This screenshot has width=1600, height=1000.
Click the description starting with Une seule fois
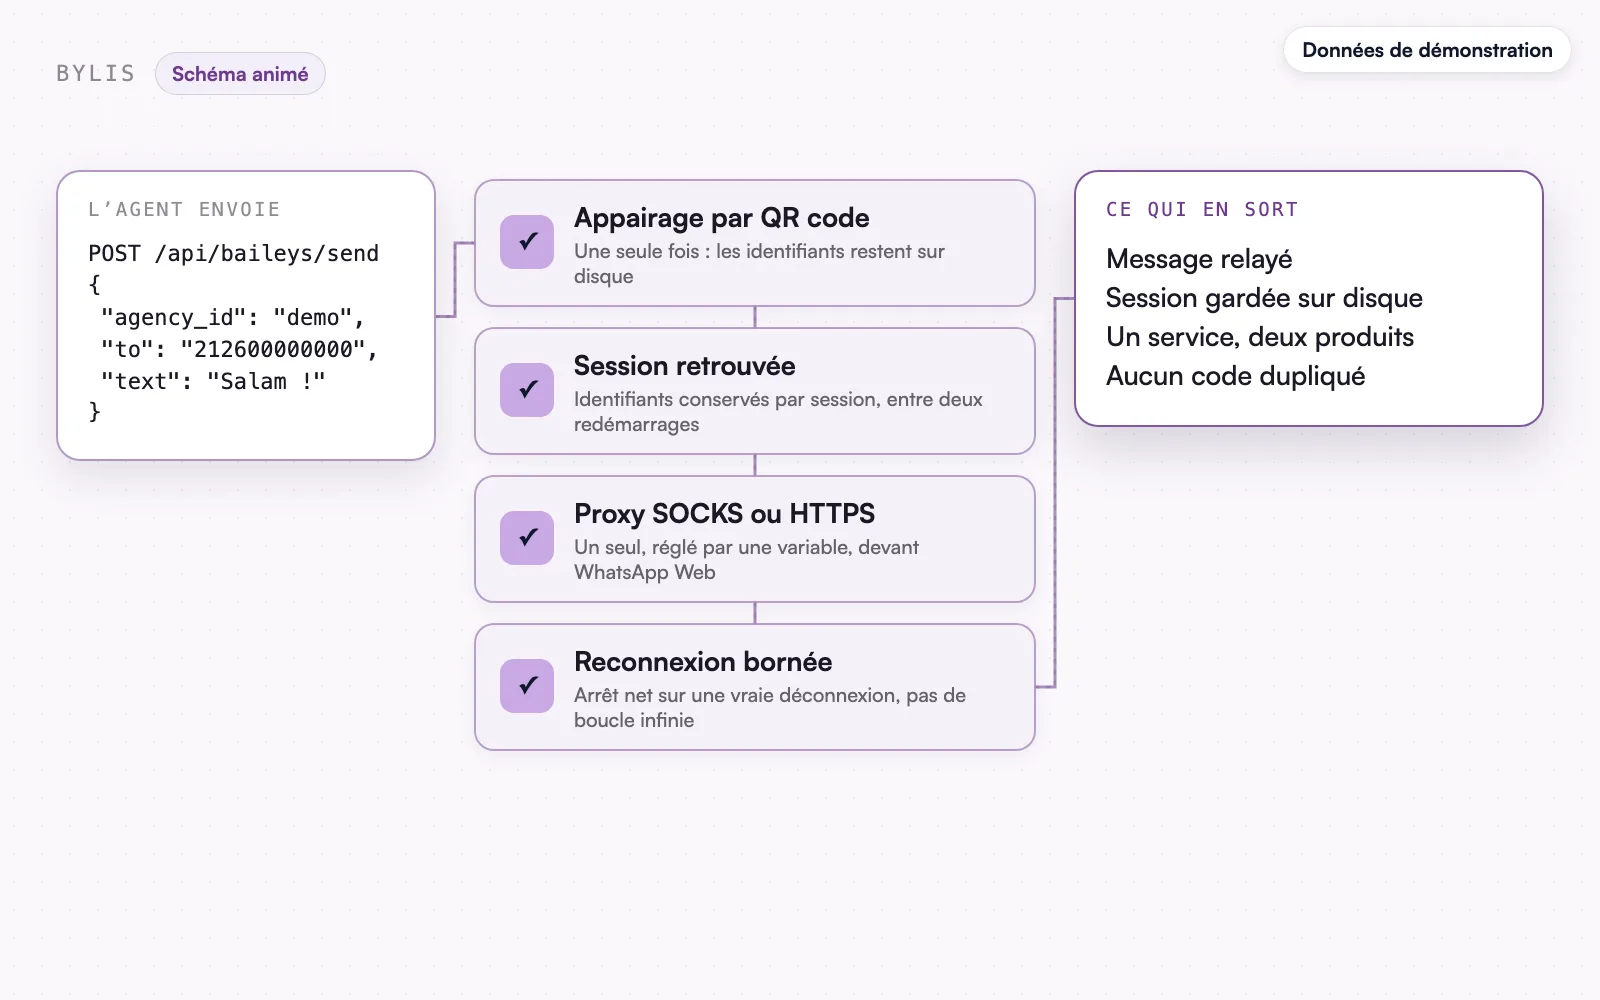click(759, 264)
